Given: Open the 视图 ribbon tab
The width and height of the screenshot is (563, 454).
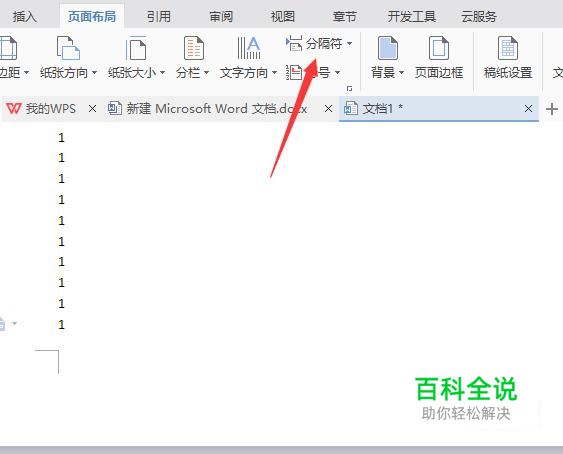Looking at the screenshot, I should coord(283,17).
